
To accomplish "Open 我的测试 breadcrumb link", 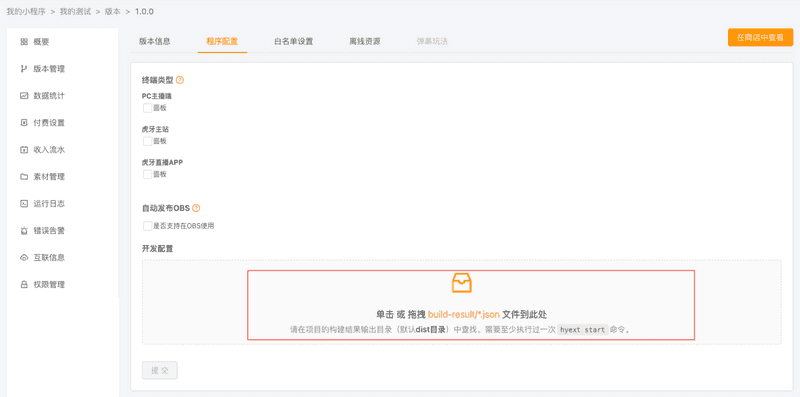I will tap(75, 11).
